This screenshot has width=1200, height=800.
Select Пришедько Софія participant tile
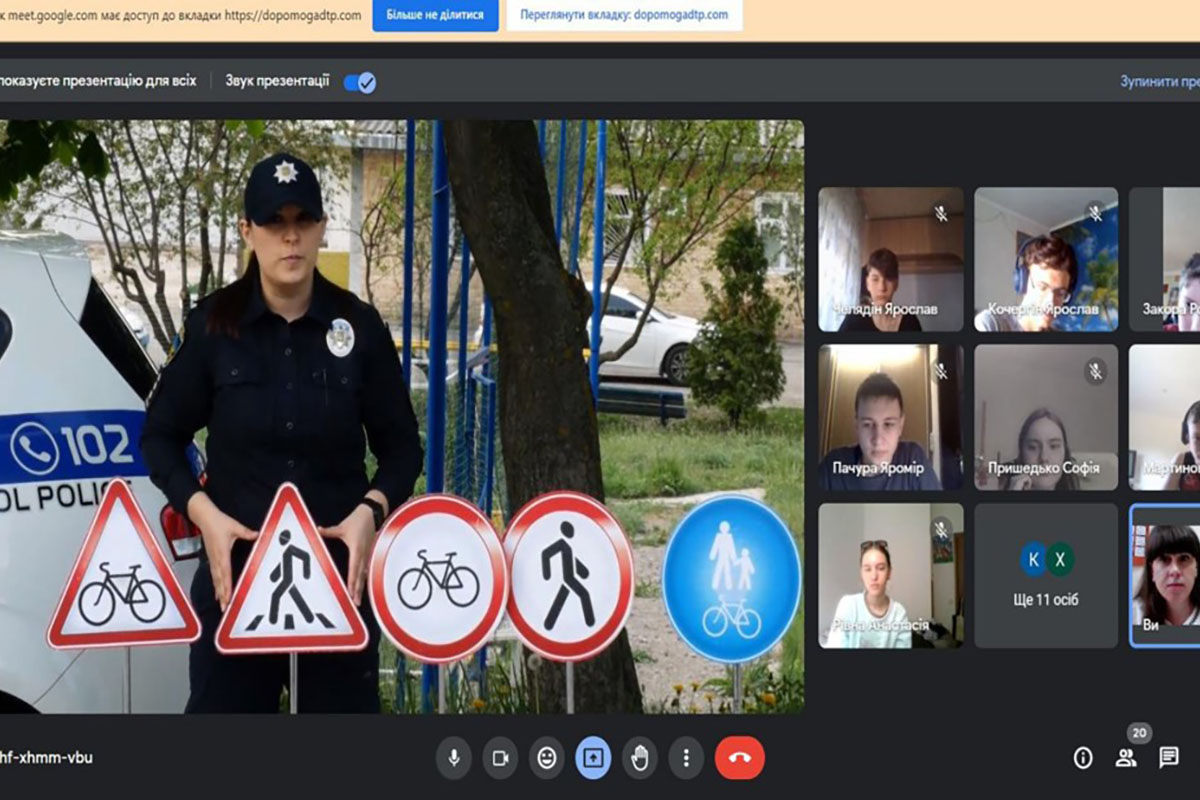coord(1046,417)
